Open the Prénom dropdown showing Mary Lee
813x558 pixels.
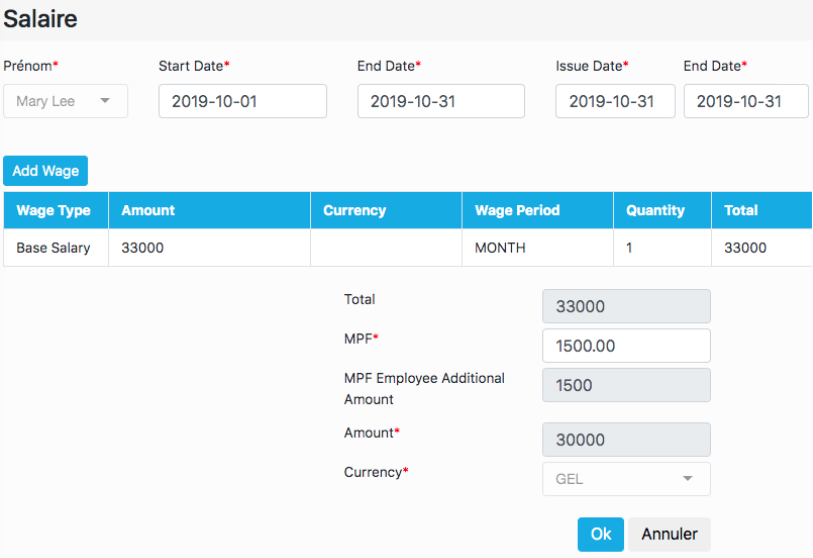point(65,101)
